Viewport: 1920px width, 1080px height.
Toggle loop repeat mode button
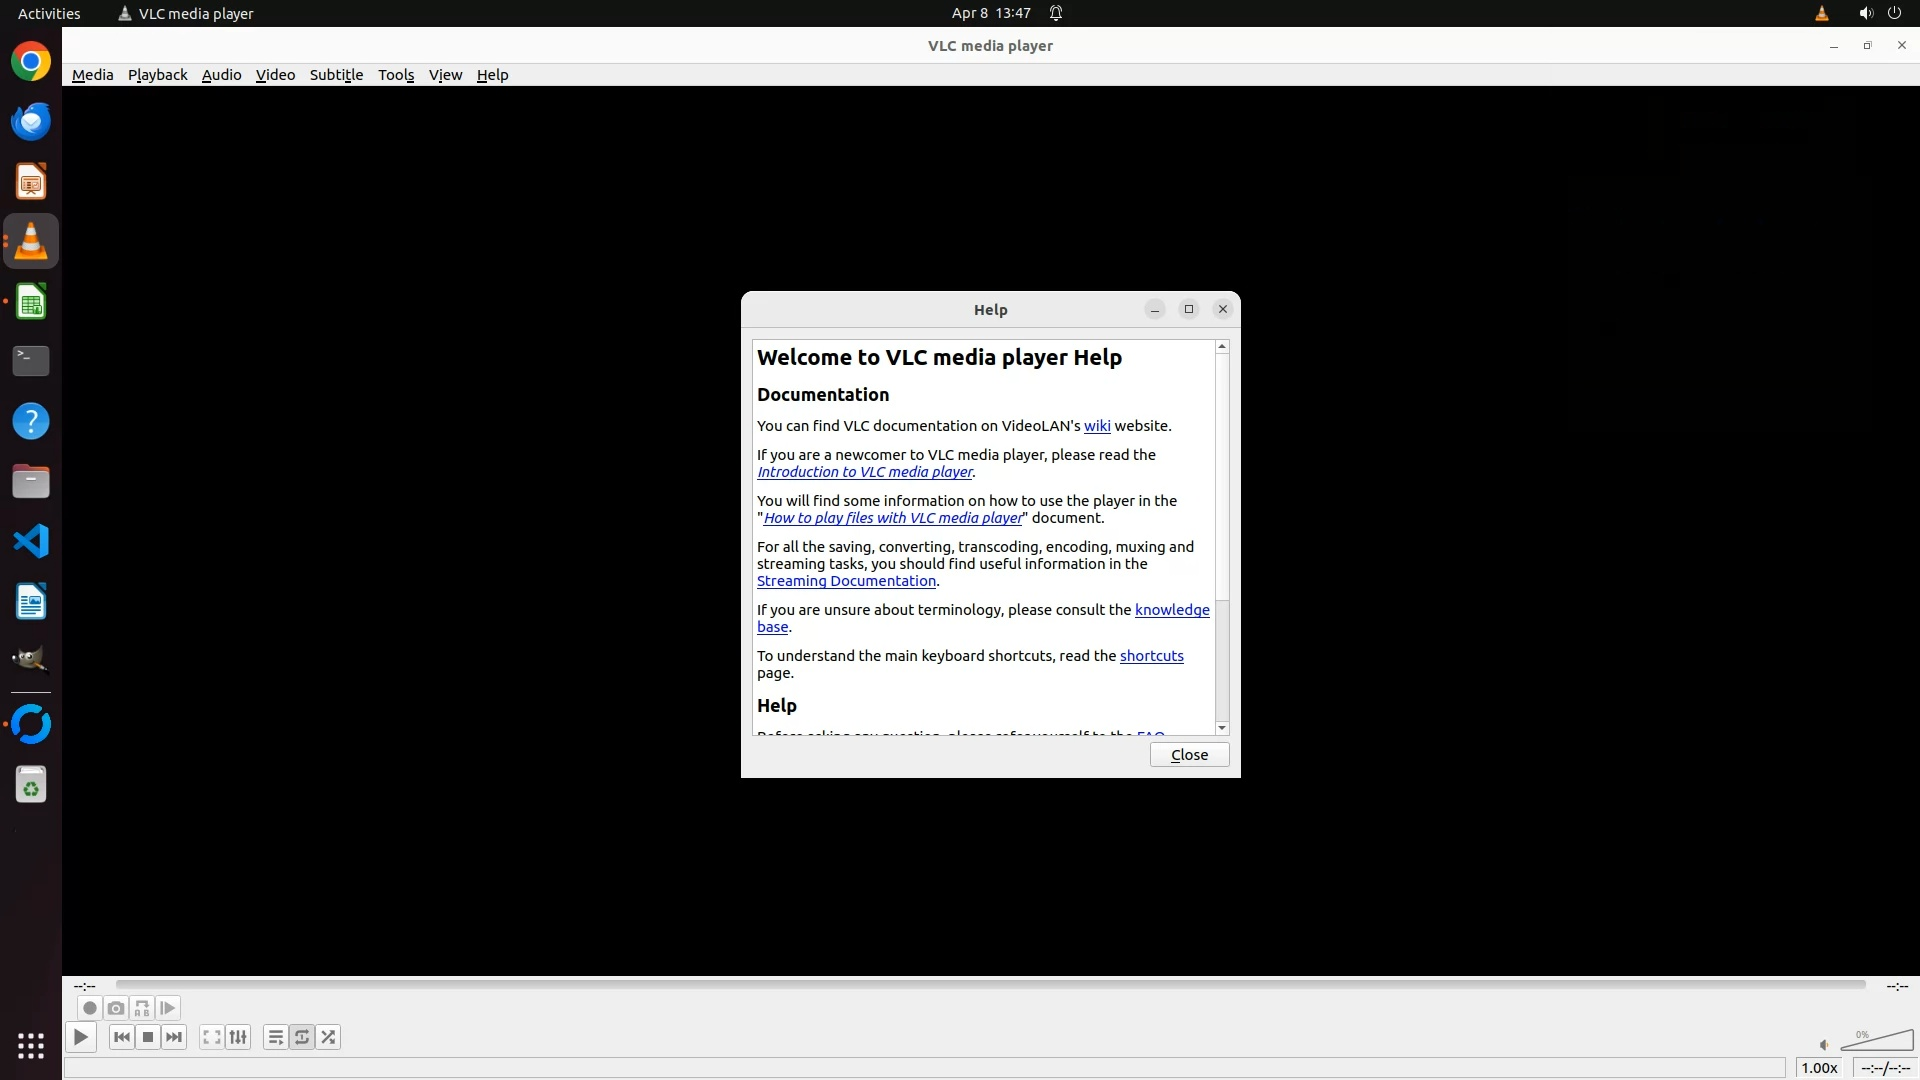302,1037
